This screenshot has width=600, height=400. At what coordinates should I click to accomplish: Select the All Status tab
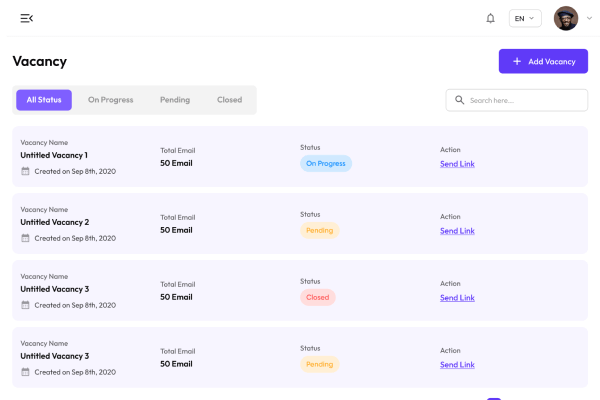(44, 100)
